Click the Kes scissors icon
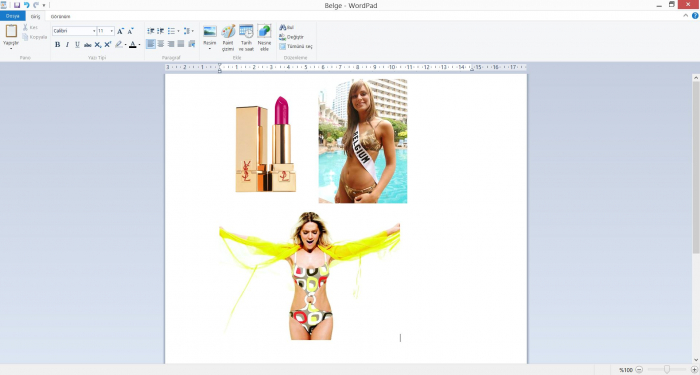Viewport: 700px width, 375px height. 25,28
